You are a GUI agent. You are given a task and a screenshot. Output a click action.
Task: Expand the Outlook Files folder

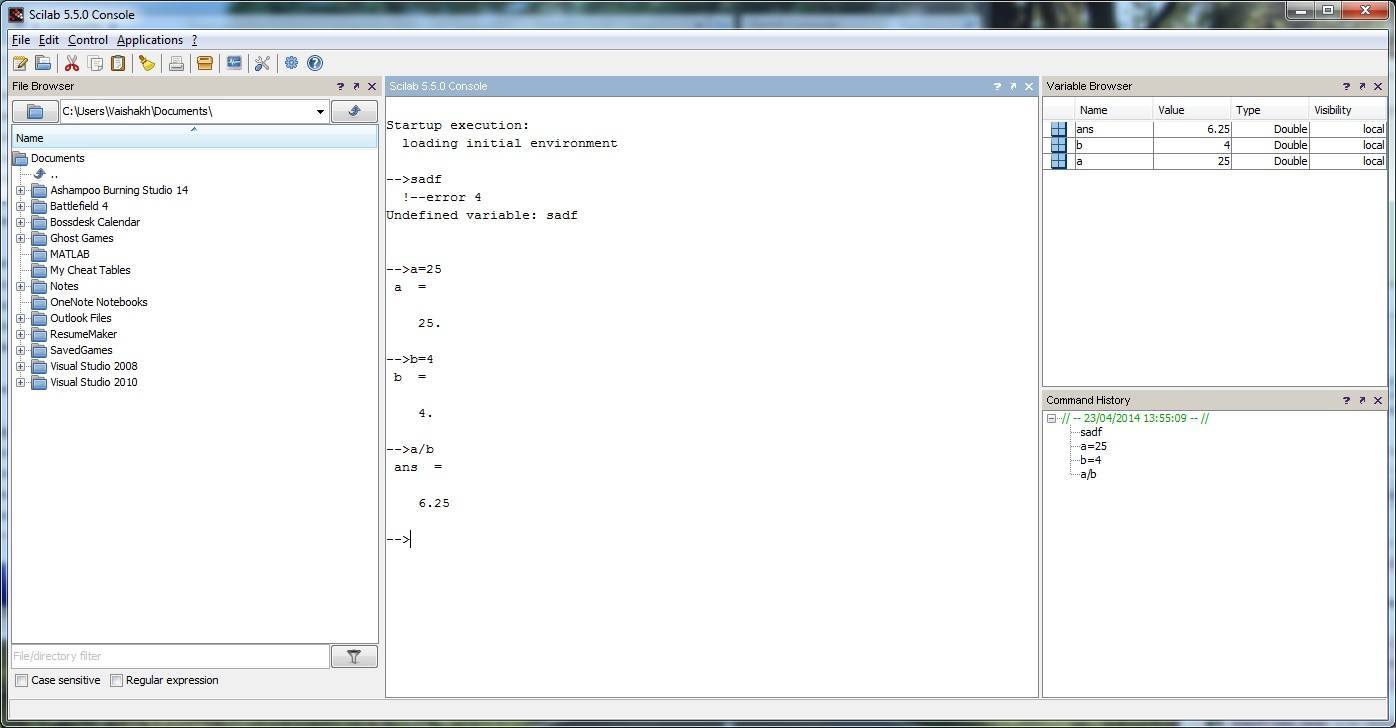pyautogui.click(x=20, y=318)
